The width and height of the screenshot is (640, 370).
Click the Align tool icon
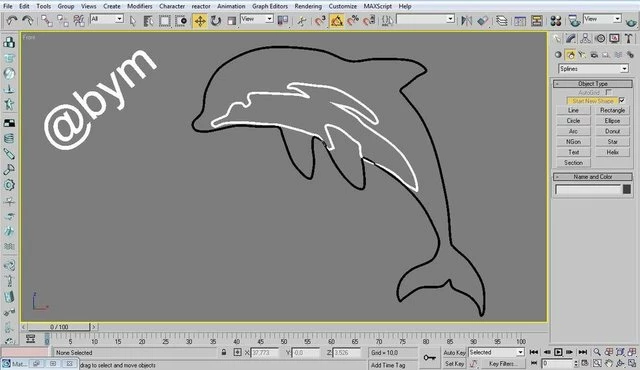pos(483,20)
